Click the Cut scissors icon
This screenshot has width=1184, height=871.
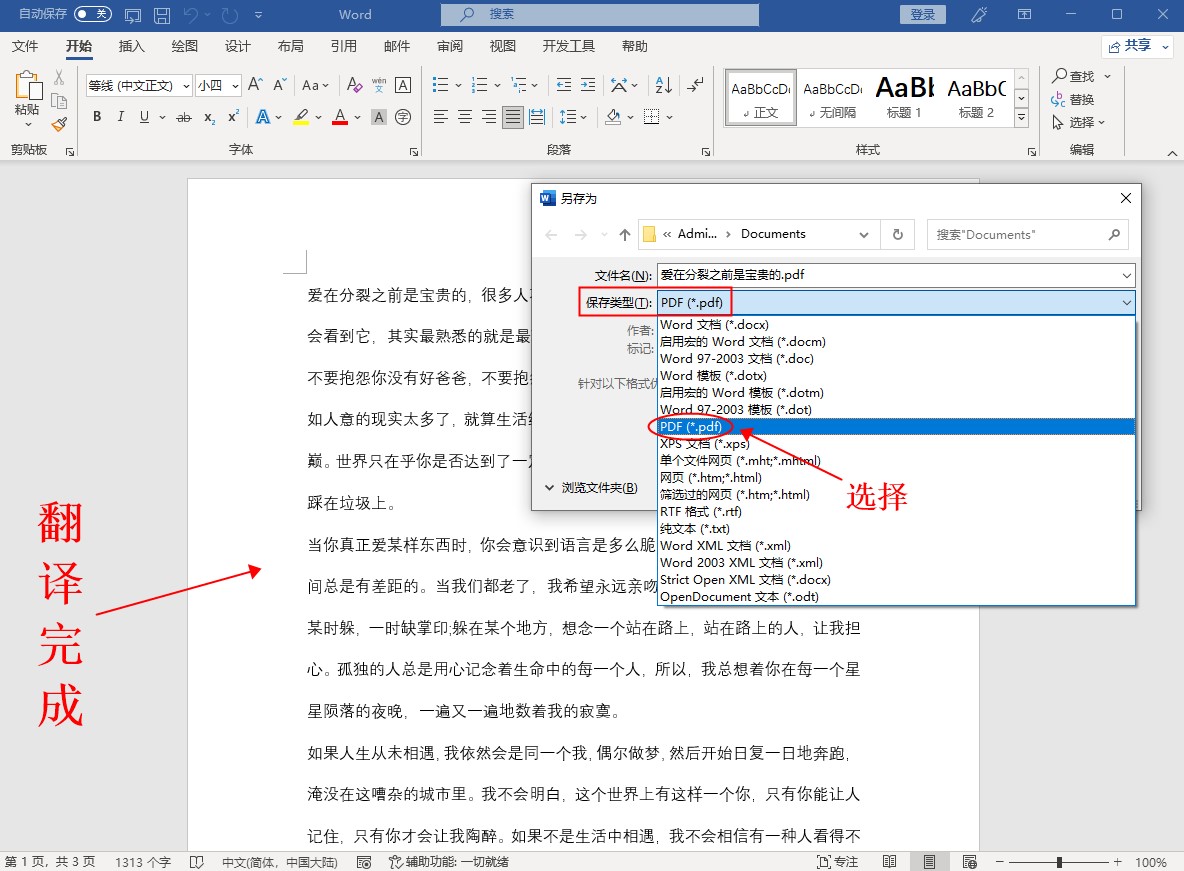click(59, 78)
